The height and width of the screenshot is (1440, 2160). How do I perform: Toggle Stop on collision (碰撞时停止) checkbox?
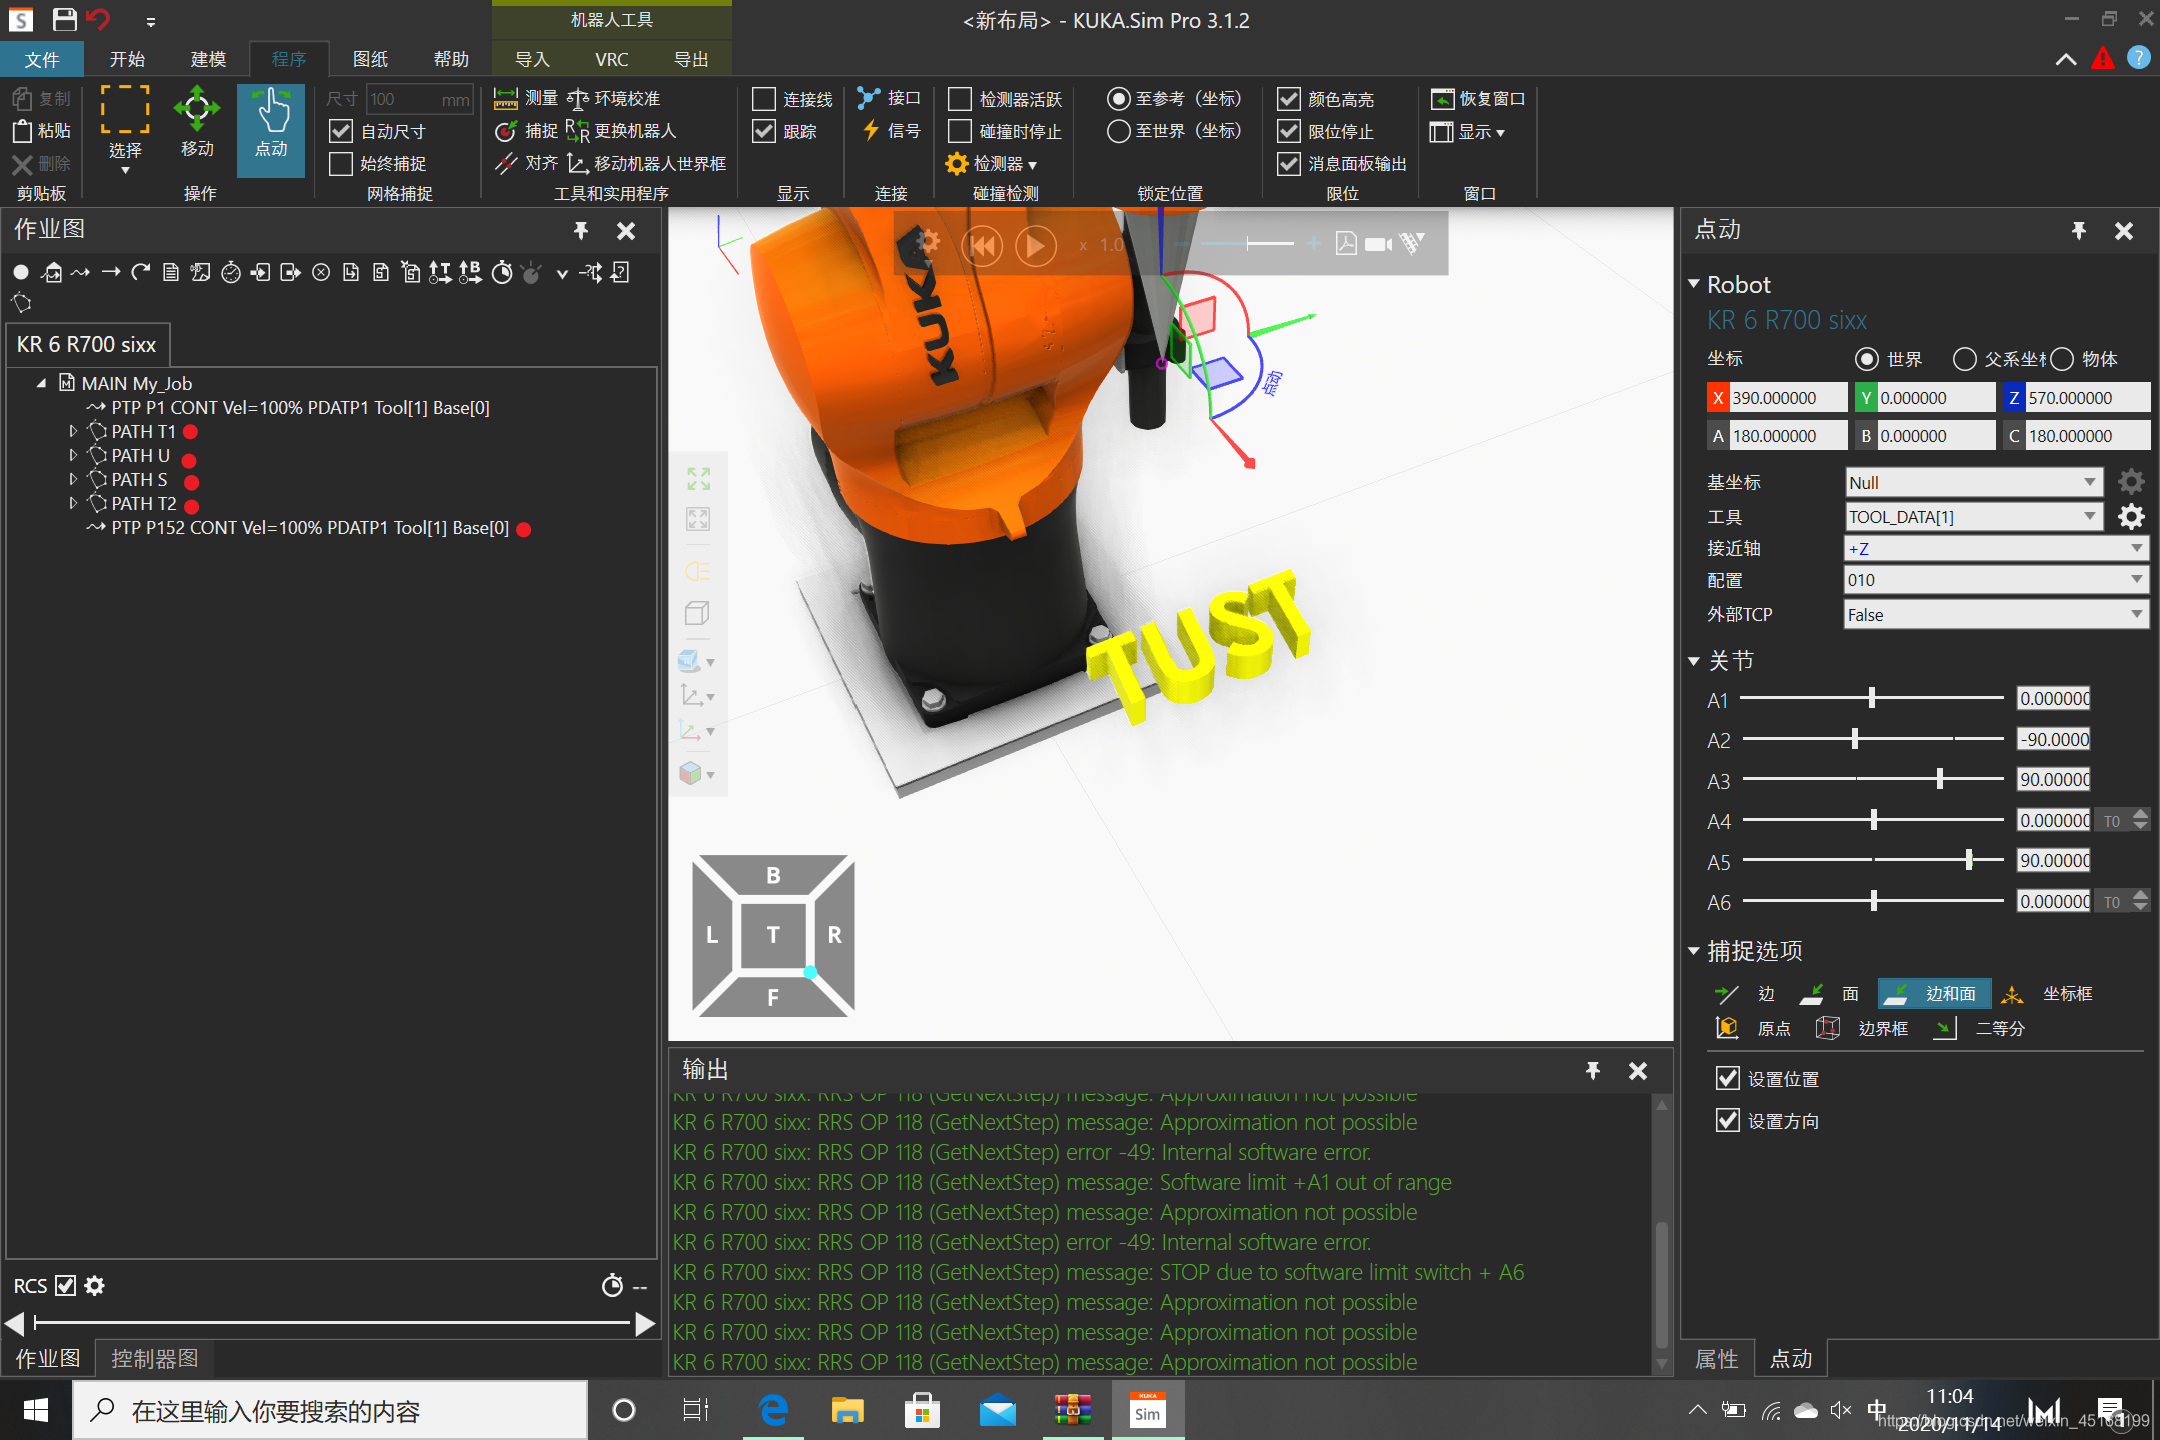click(960, 131)
